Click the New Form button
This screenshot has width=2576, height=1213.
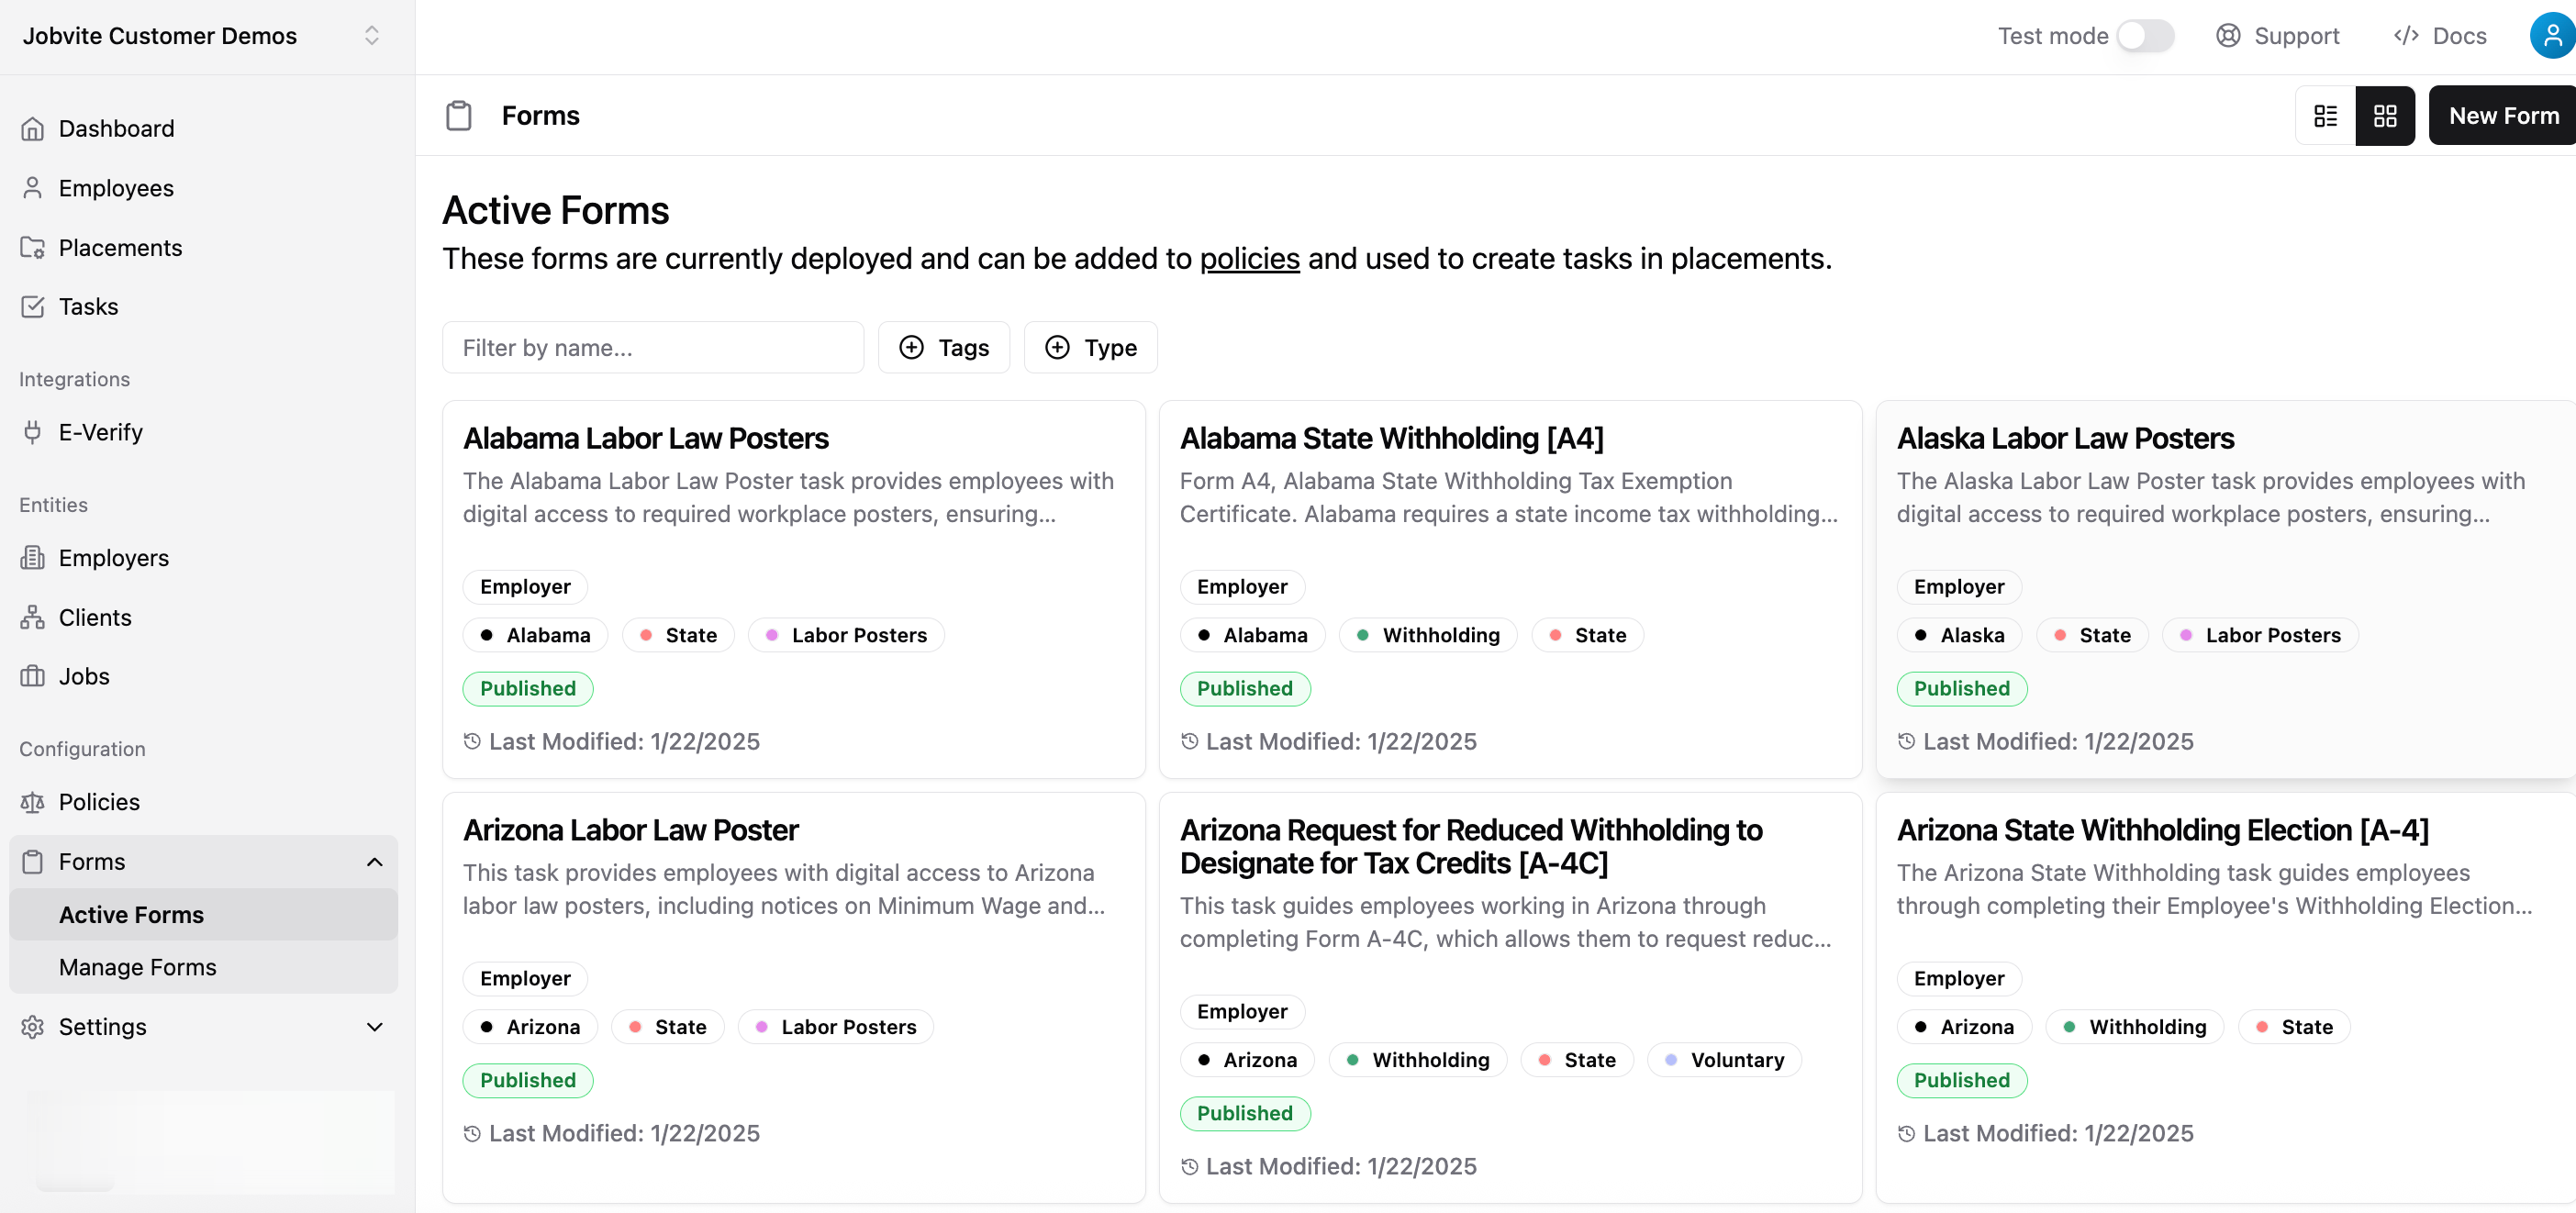[x=2502, y=116]
